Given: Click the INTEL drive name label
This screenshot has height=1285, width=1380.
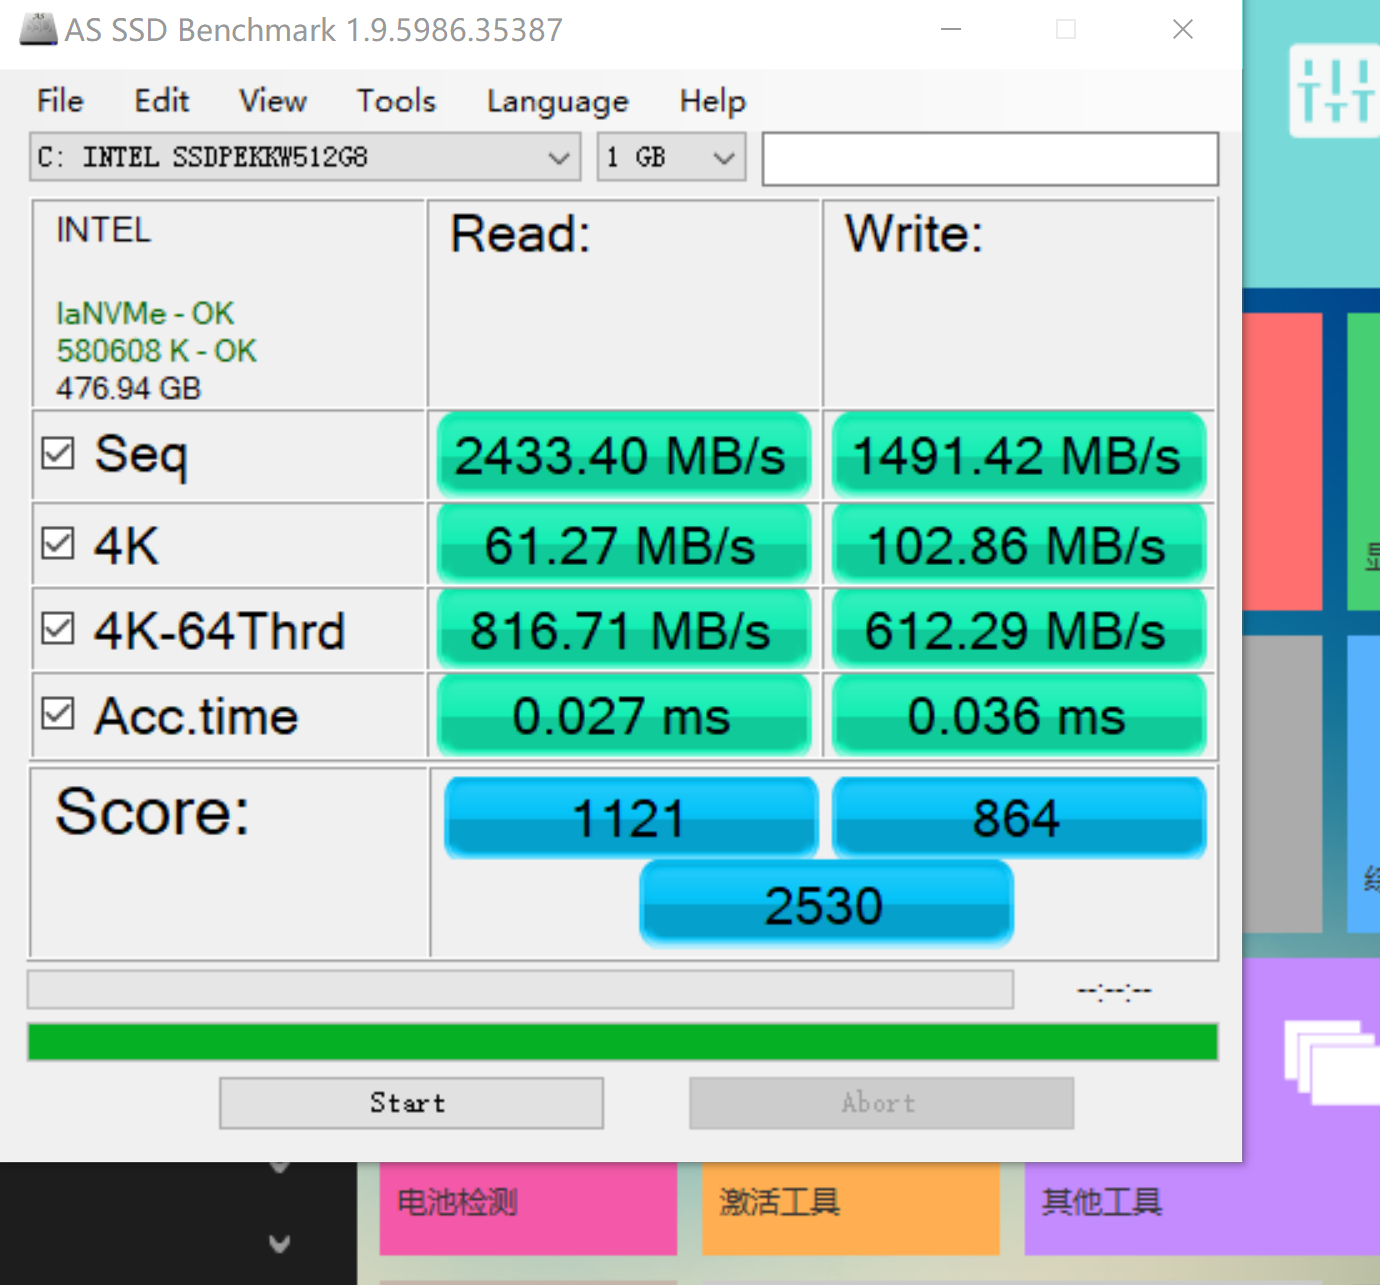Looking at the screenshot, I should pos(103,231).
